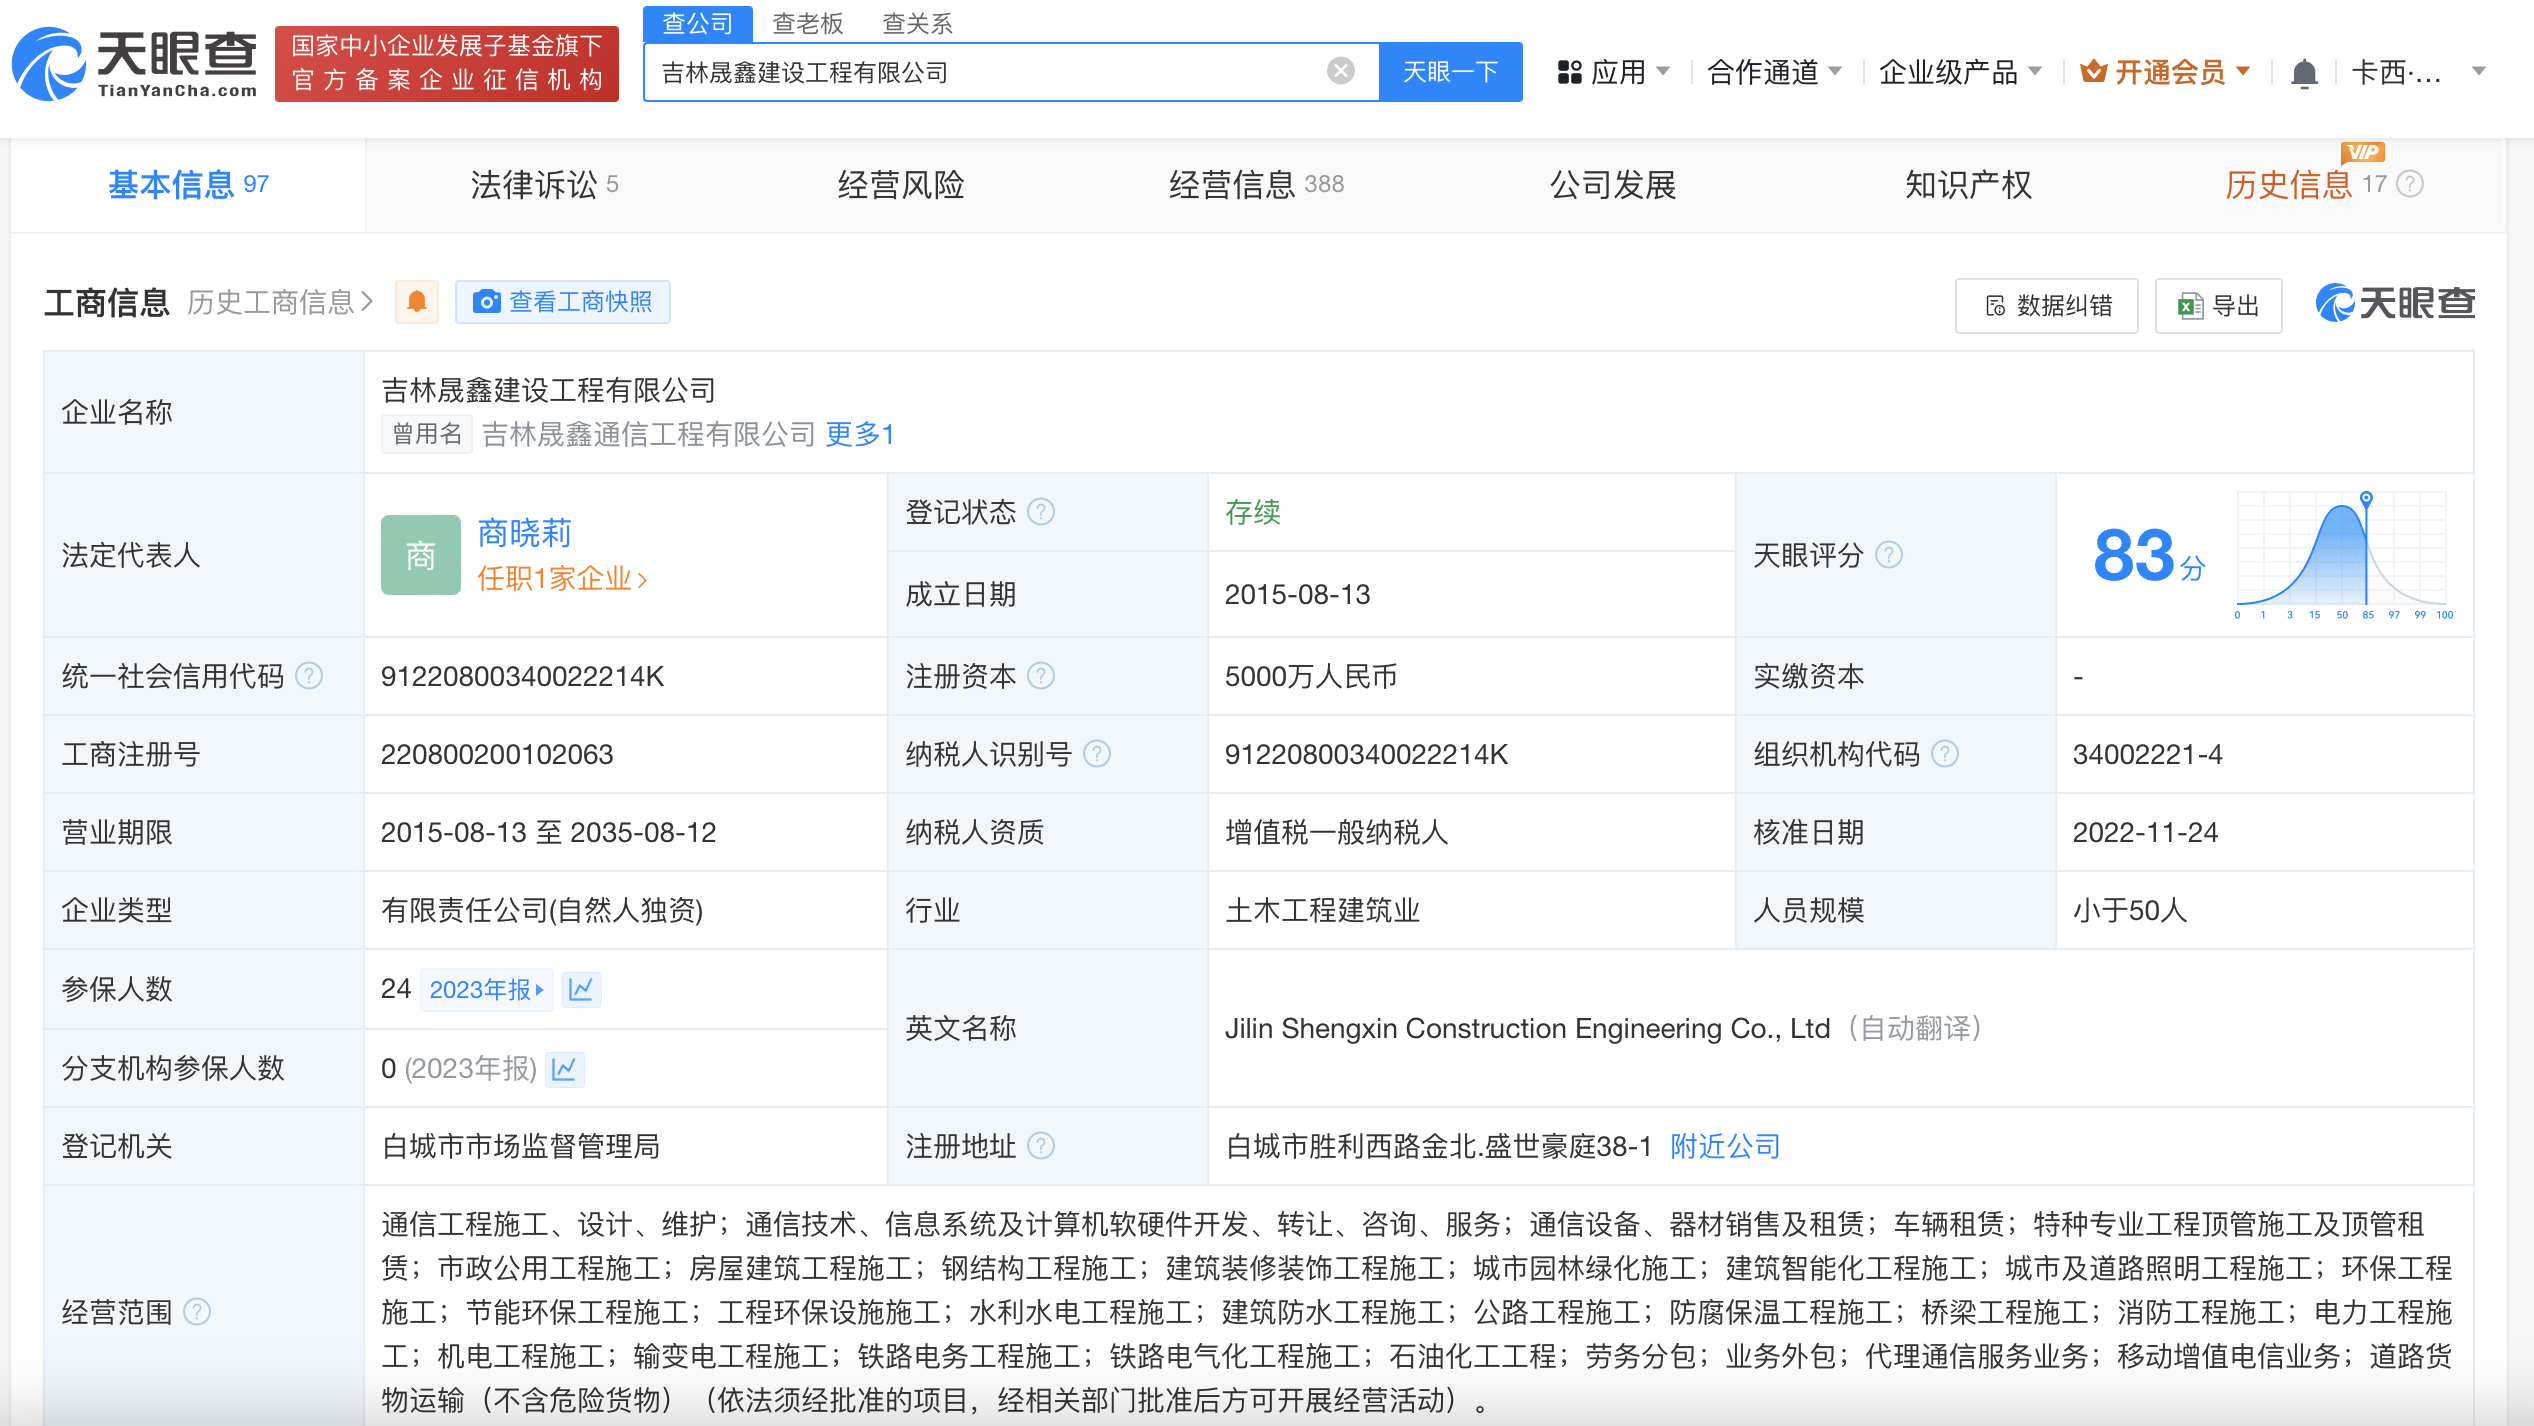
Task: Click 查看工商快照 button
Action: [563, 302]
